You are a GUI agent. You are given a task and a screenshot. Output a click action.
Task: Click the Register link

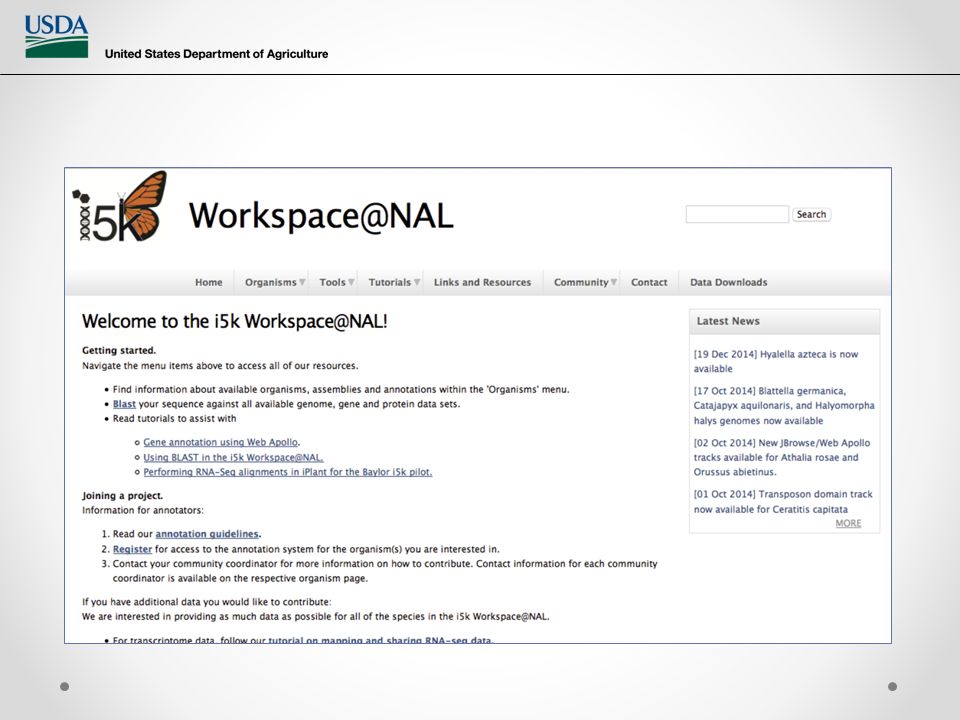click(x=132, y=549)
